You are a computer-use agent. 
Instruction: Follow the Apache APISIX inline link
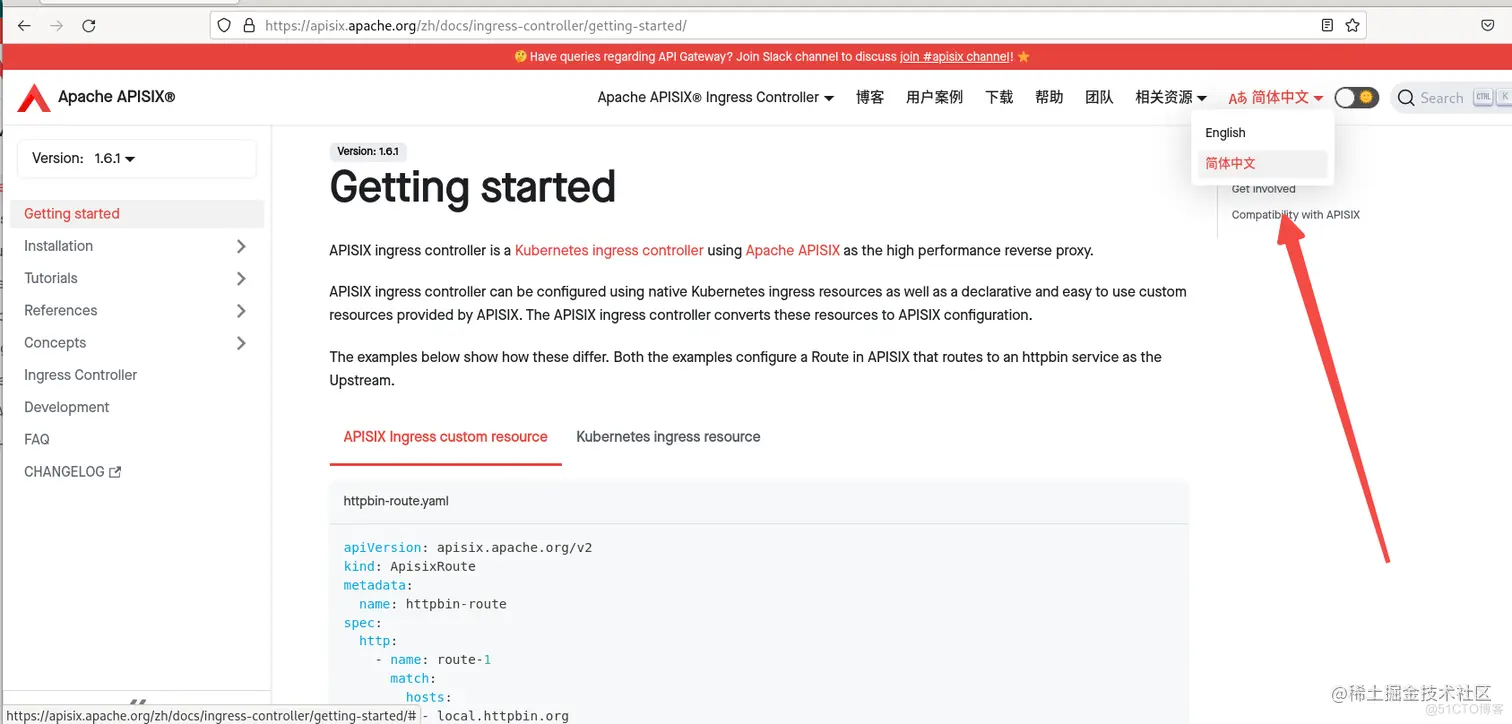pos(793,251)
